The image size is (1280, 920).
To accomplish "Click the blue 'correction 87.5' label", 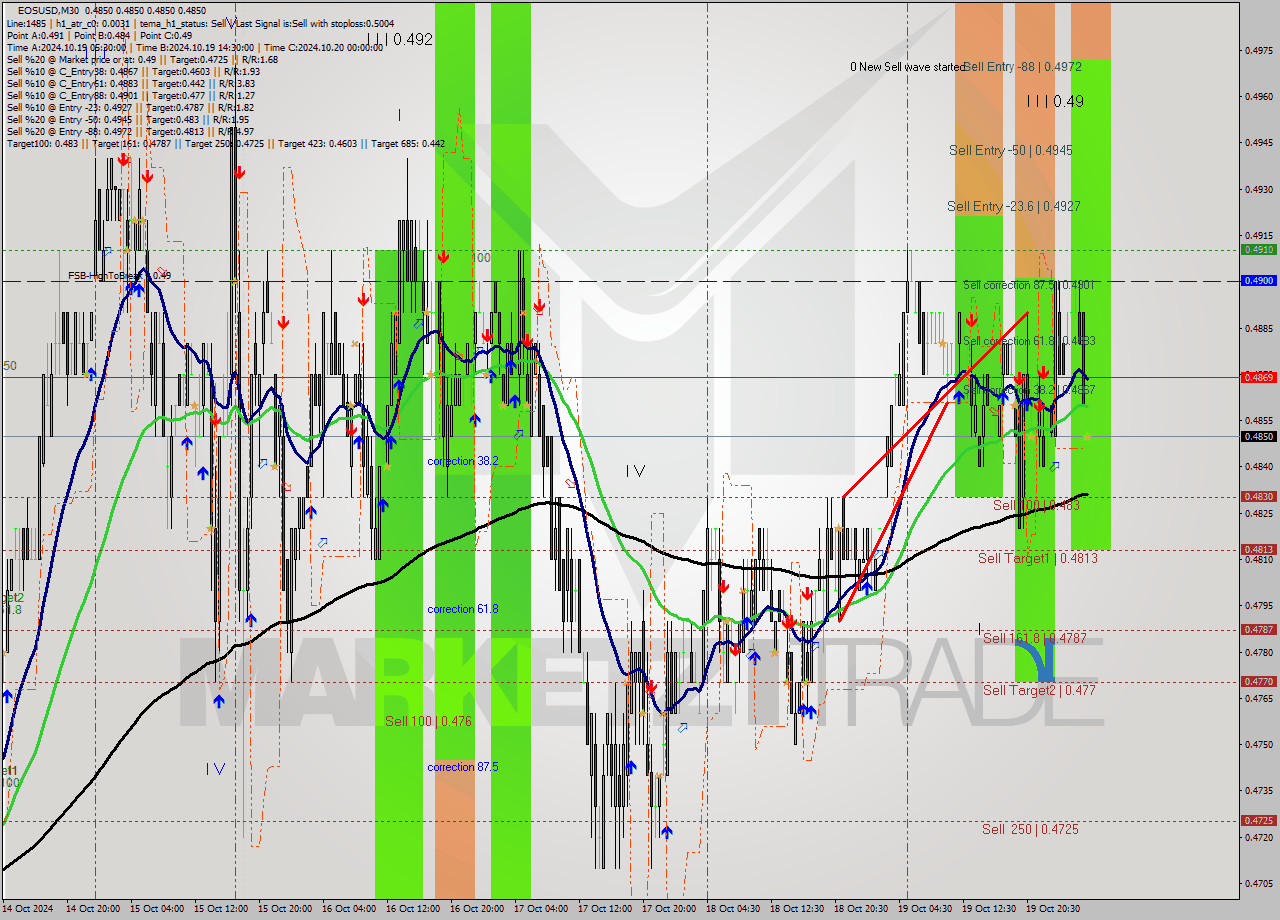I will (462, 767).
